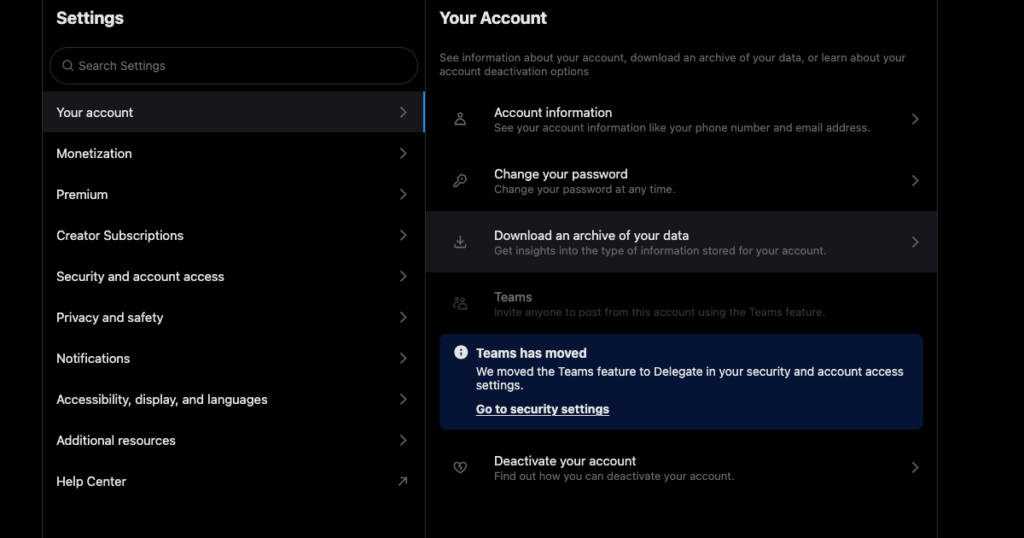This screenshot has width=1024, height=538.
Task: Open Download an archive chevron
Action: tap(915, 242)
